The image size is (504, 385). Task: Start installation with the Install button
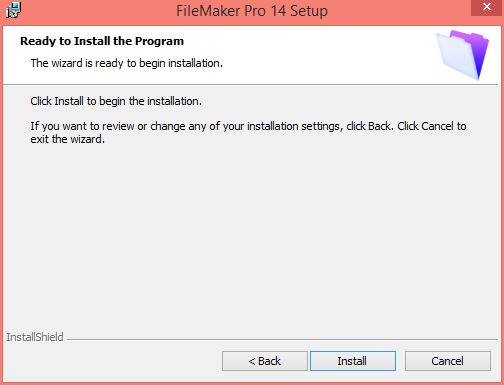pyautogui.click(x=353, y=361)
